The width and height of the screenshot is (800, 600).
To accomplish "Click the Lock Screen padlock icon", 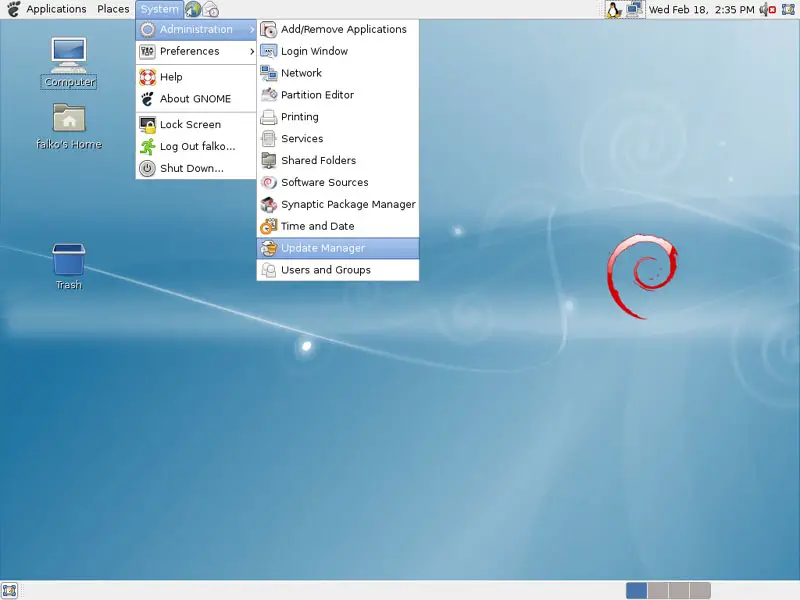I will pos(147,124).
